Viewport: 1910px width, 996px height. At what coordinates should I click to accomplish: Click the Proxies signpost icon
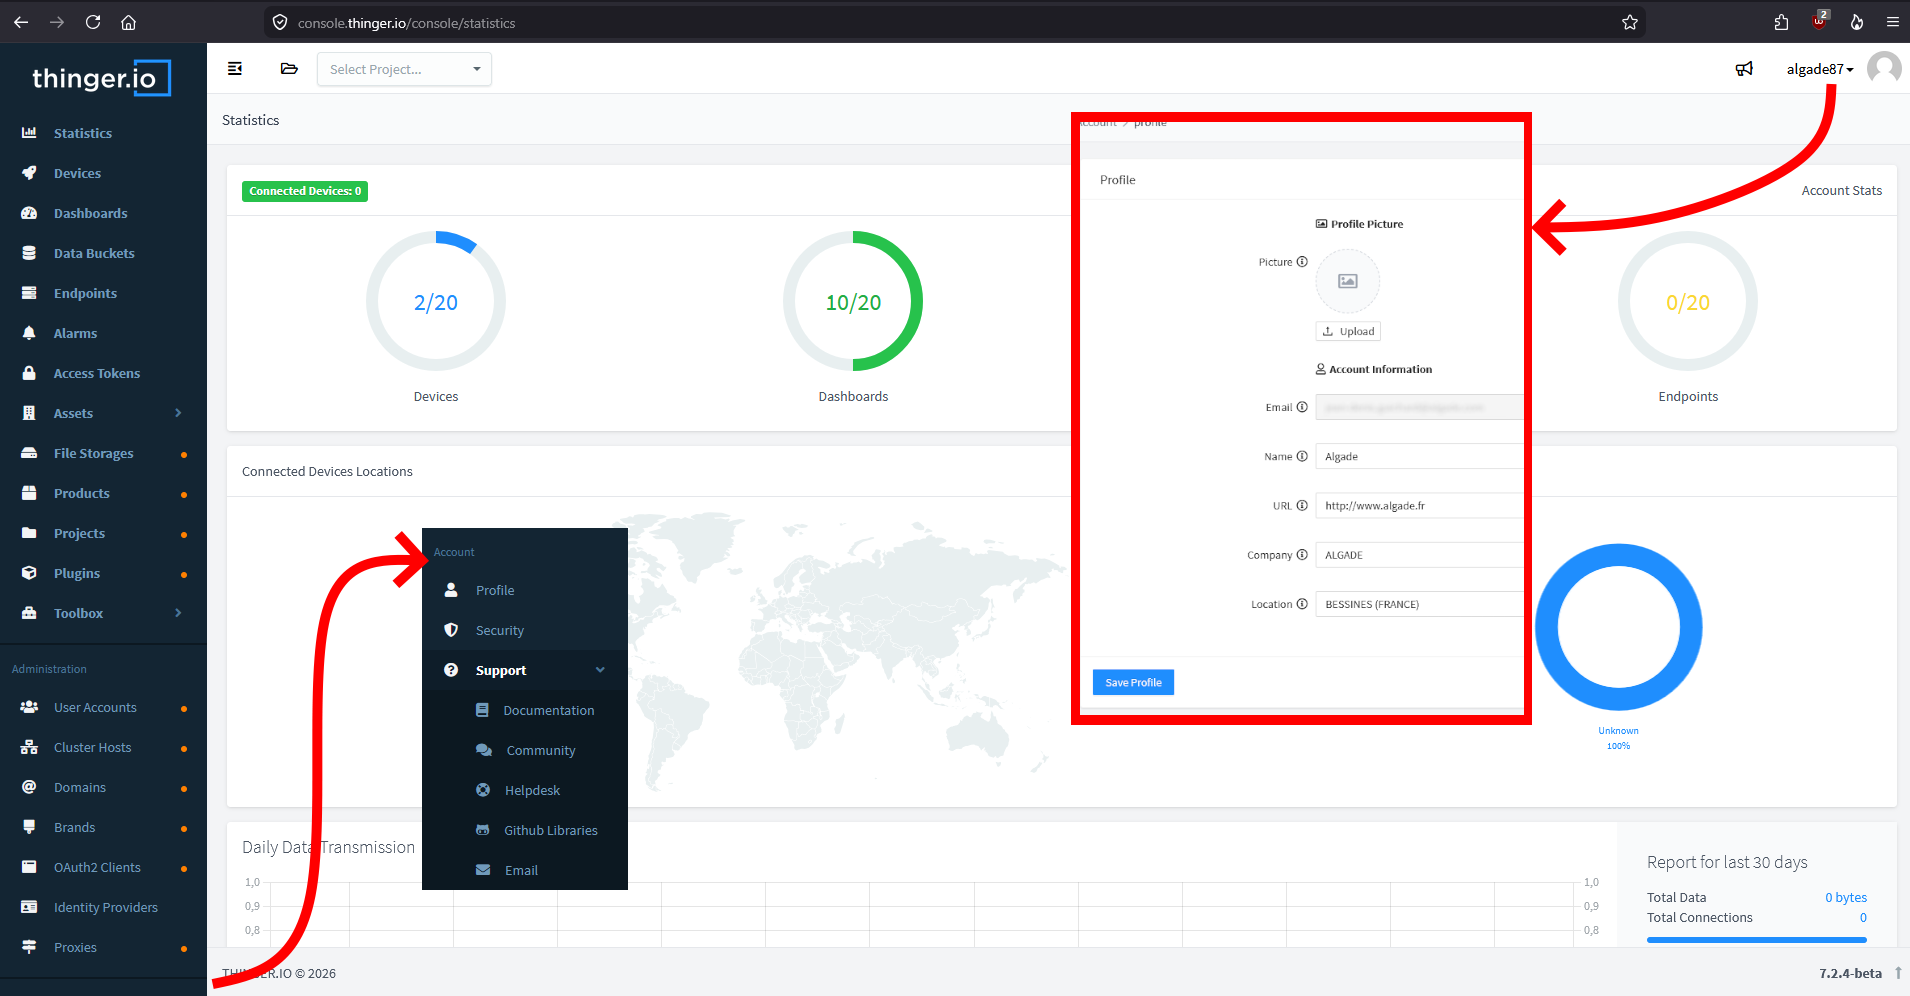coord(29,947)
